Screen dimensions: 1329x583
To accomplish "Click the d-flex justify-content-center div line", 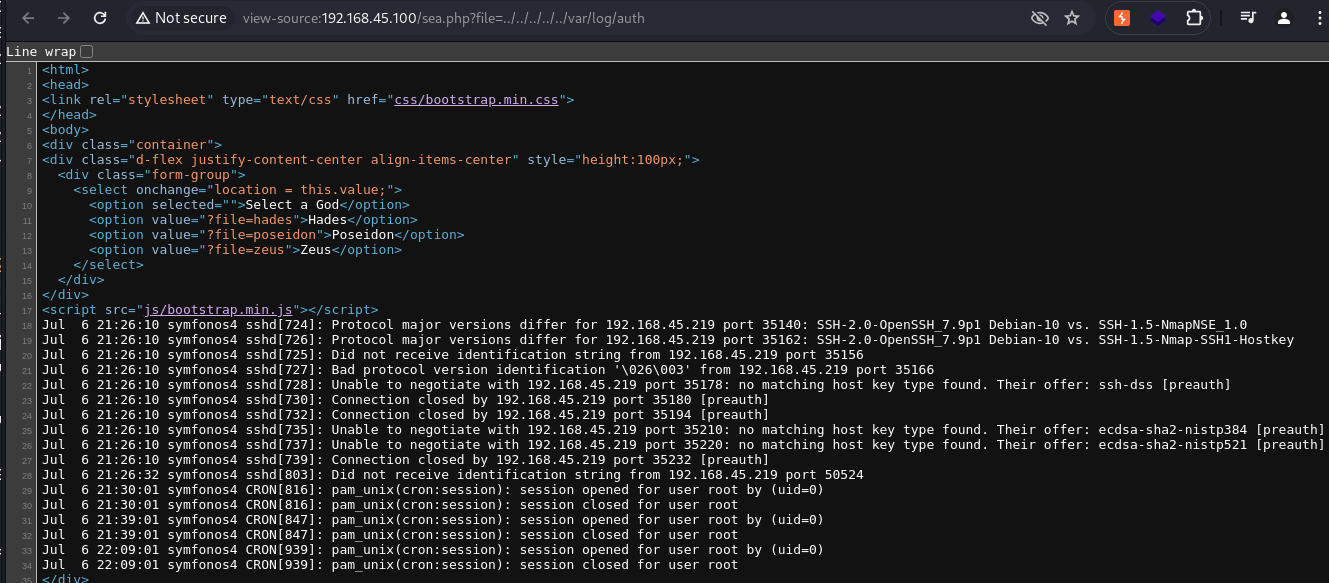I will [371, 160].
